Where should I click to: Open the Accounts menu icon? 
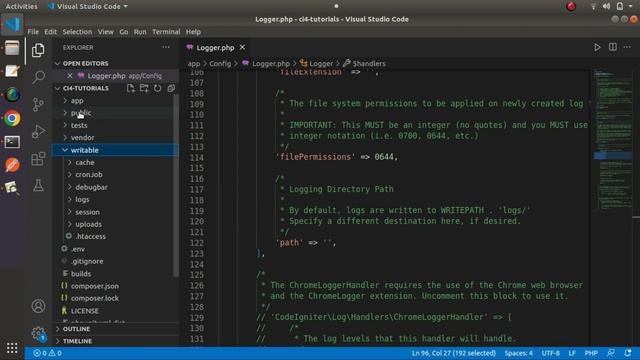click(38, 306)
